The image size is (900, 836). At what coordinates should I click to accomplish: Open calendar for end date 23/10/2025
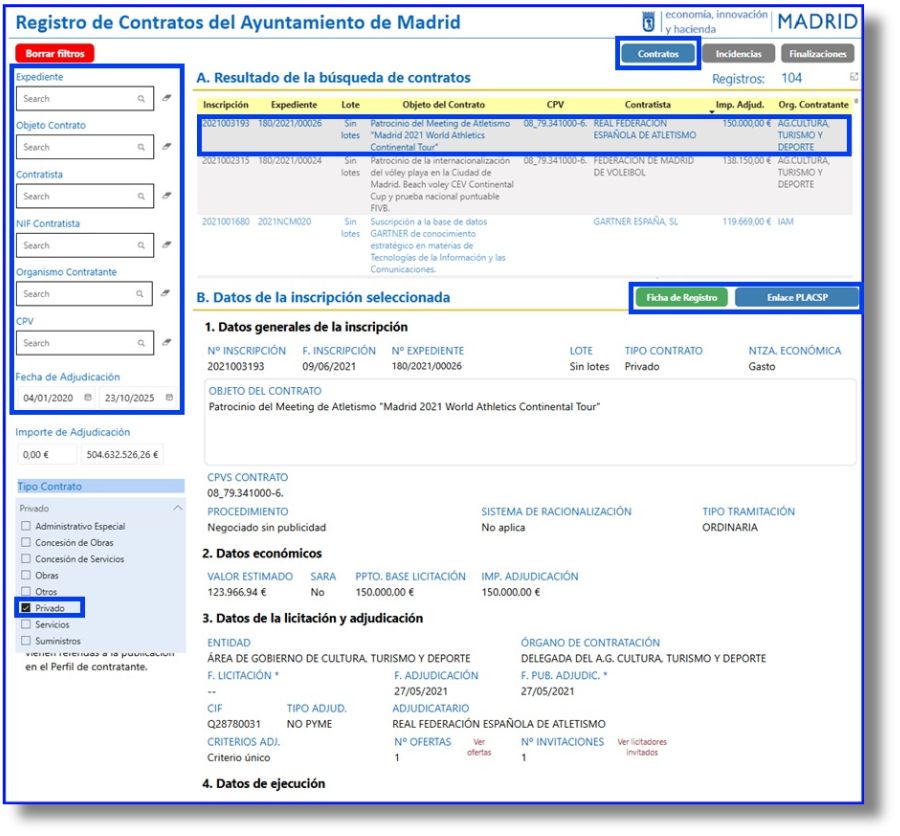(169, 397)
